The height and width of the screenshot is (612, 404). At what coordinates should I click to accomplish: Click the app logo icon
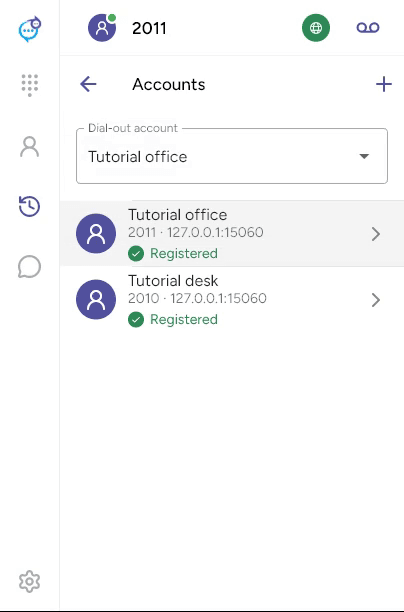[x=30, y=29]
